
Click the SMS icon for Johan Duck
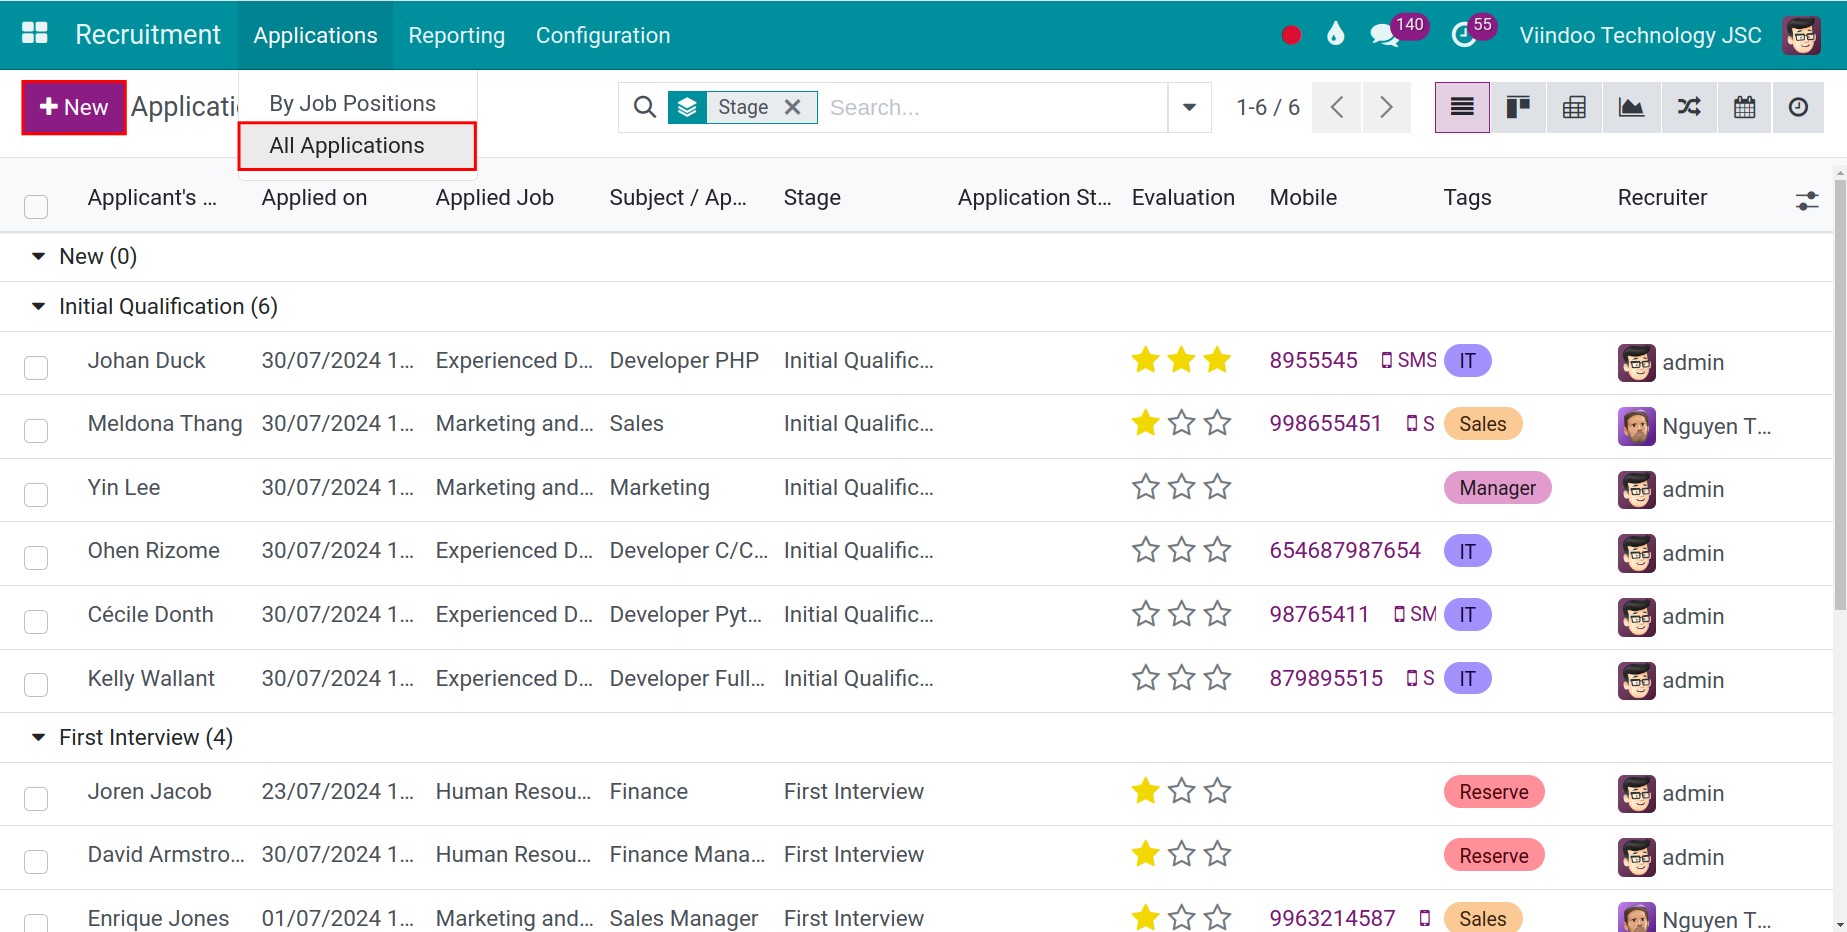point(1408,360)
